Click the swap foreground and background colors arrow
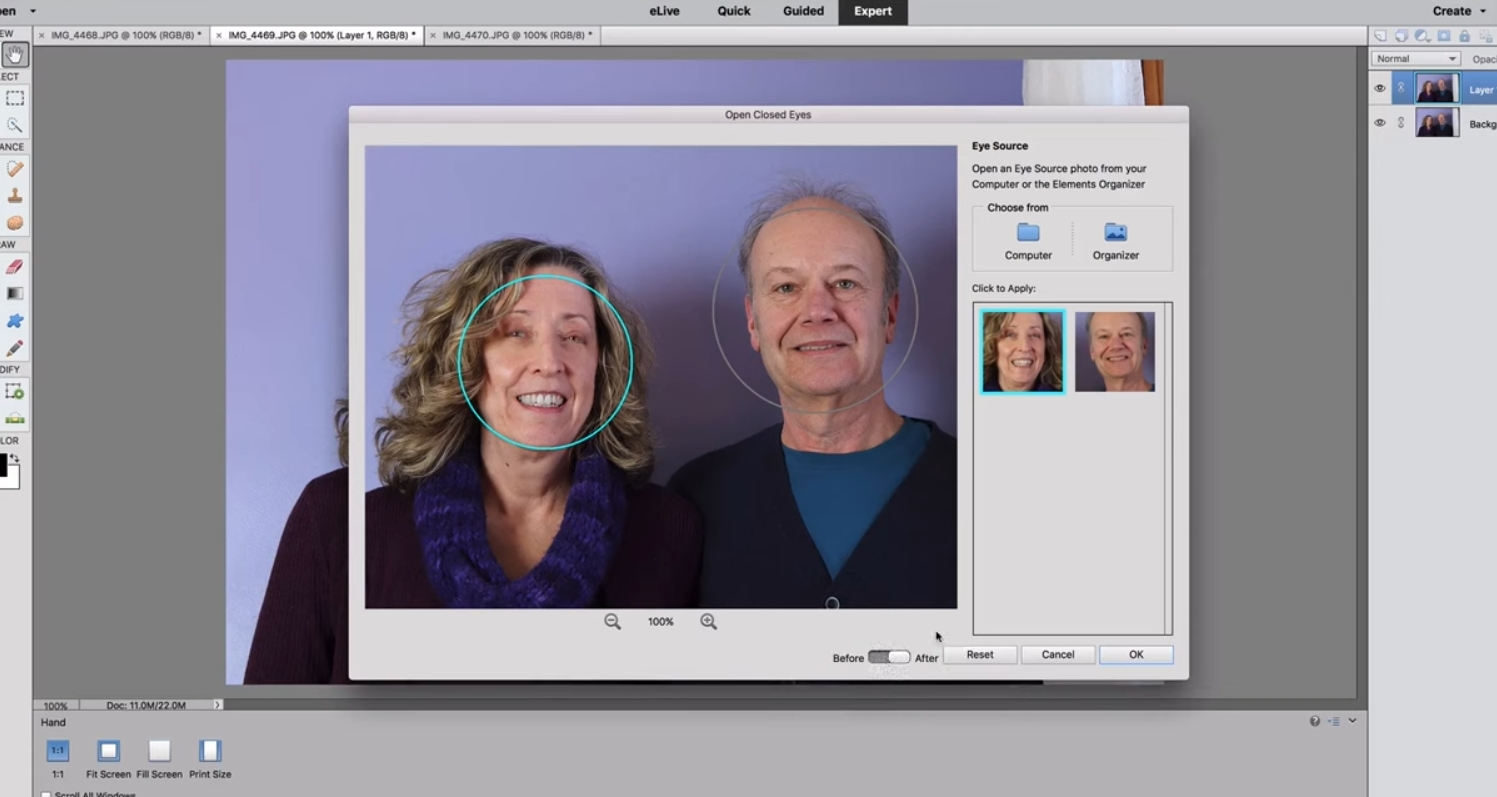1497x797 pixels. point(14,459)
